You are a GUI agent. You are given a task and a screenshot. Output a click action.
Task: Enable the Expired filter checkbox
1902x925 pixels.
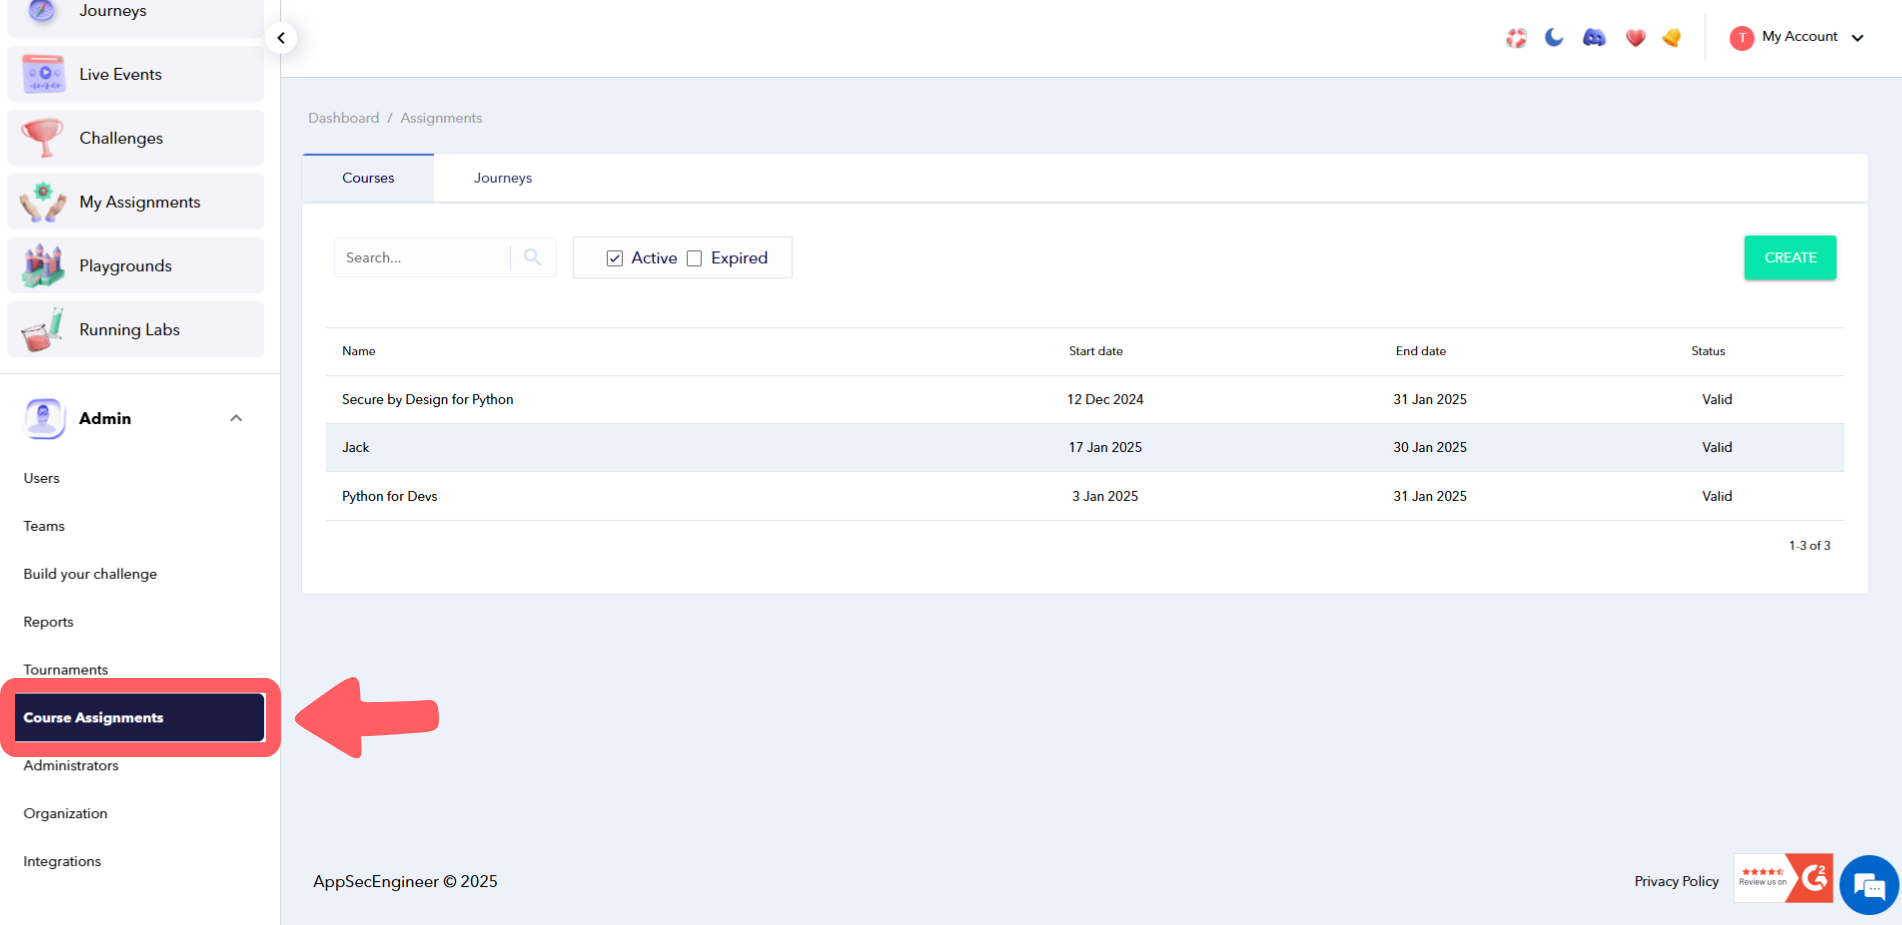click(695, 257)
